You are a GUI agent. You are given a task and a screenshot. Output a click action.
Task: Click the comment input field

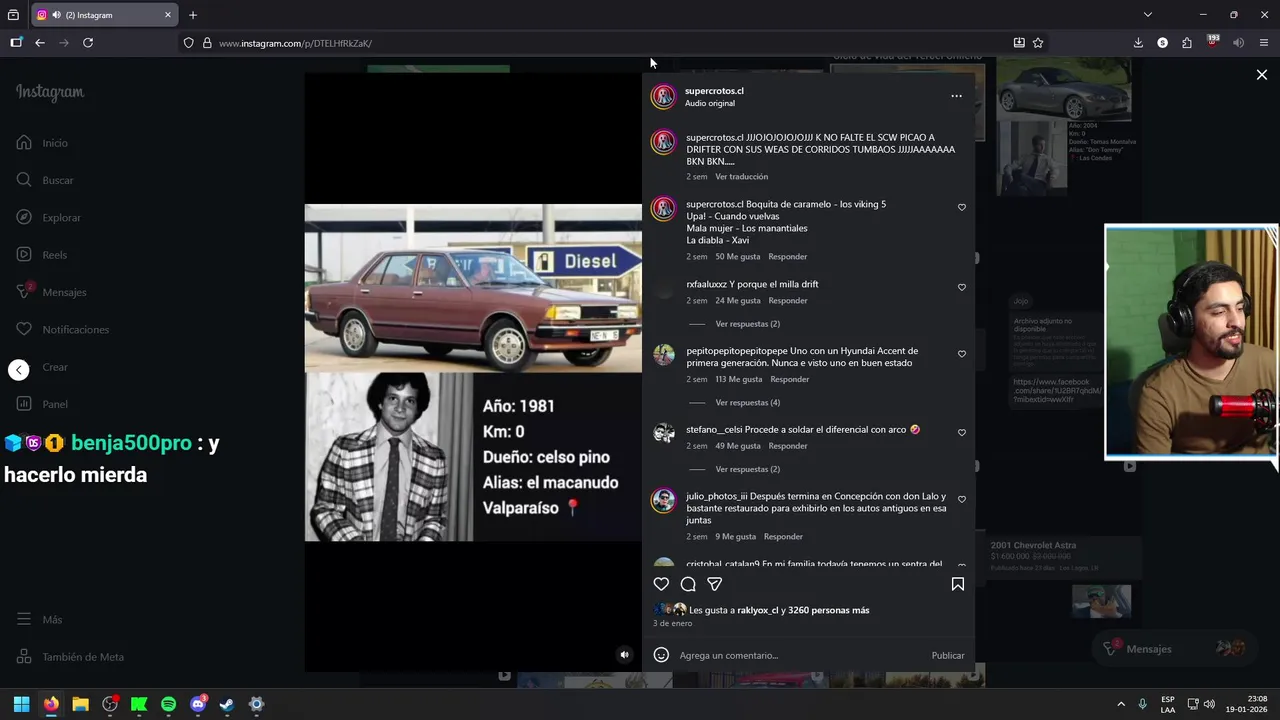click(800, 656)
